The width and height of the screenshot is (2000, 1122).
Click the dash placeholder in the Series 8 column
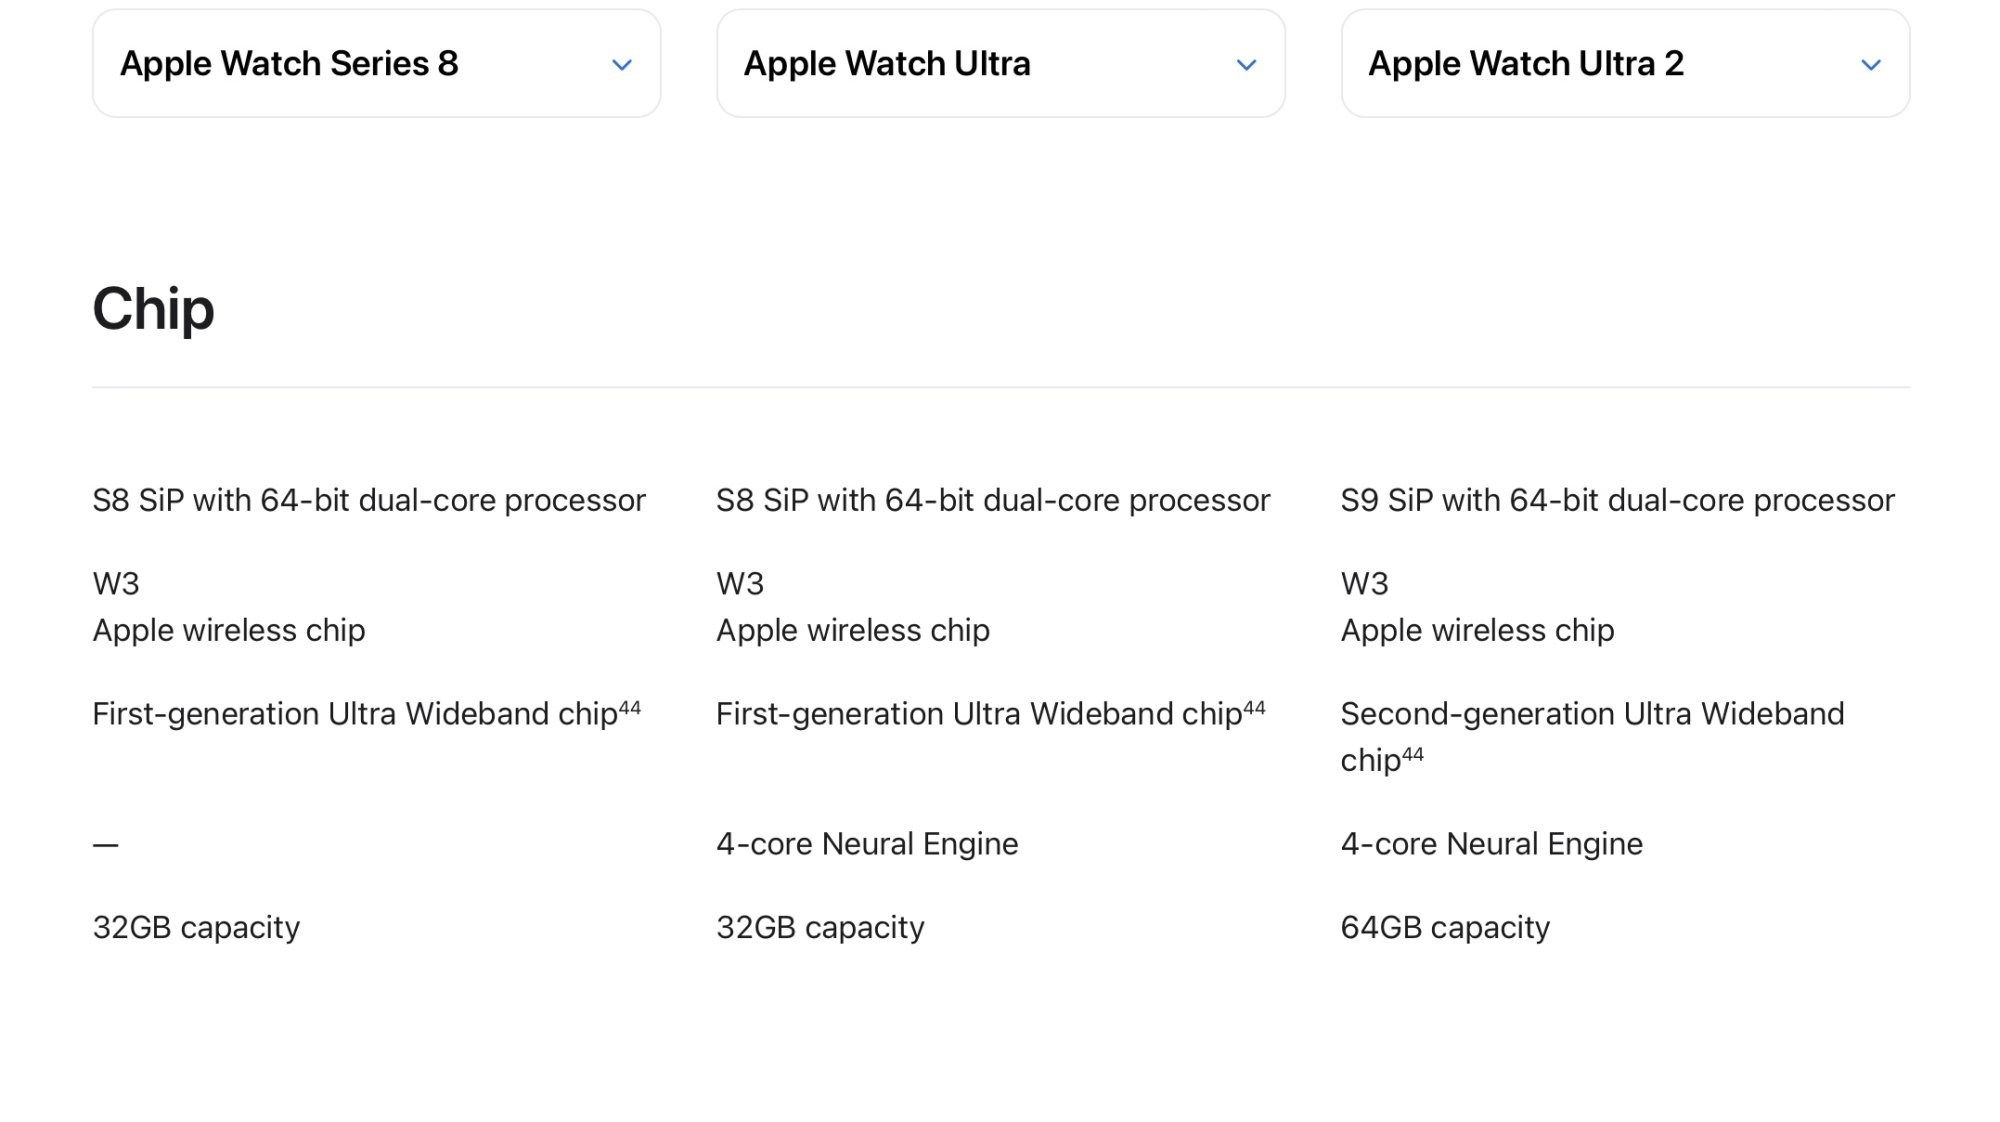(x=106, y=845)
